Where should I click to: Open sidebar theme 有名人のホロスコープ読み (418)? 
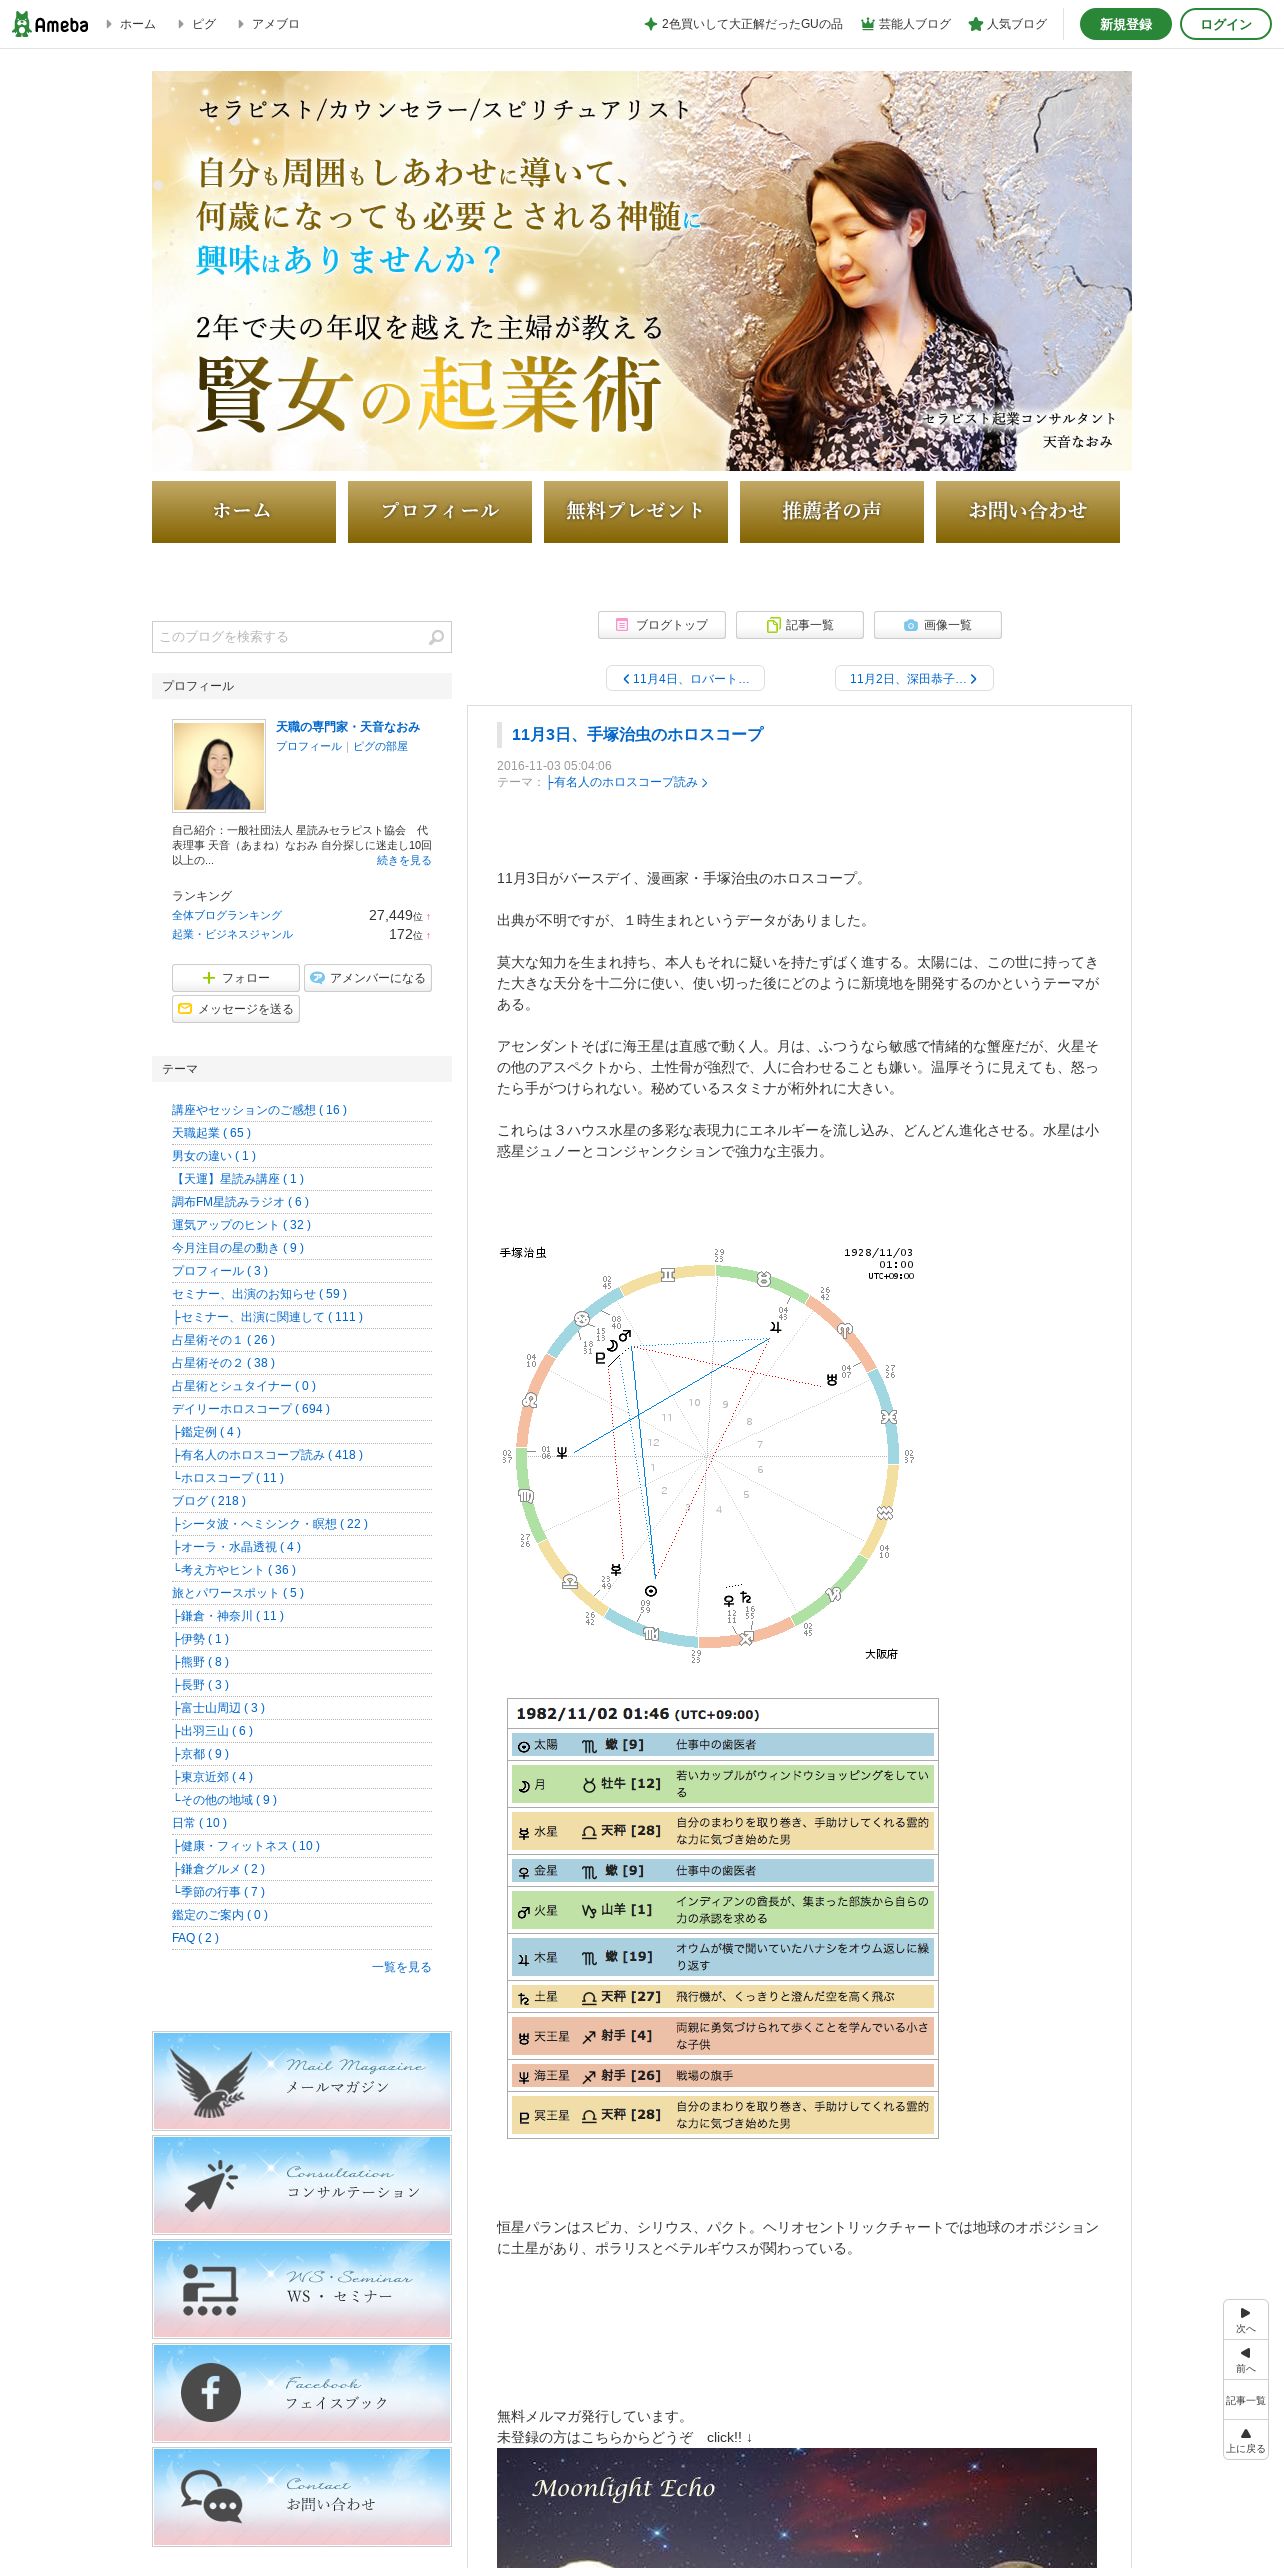(x=268, y=1455)
